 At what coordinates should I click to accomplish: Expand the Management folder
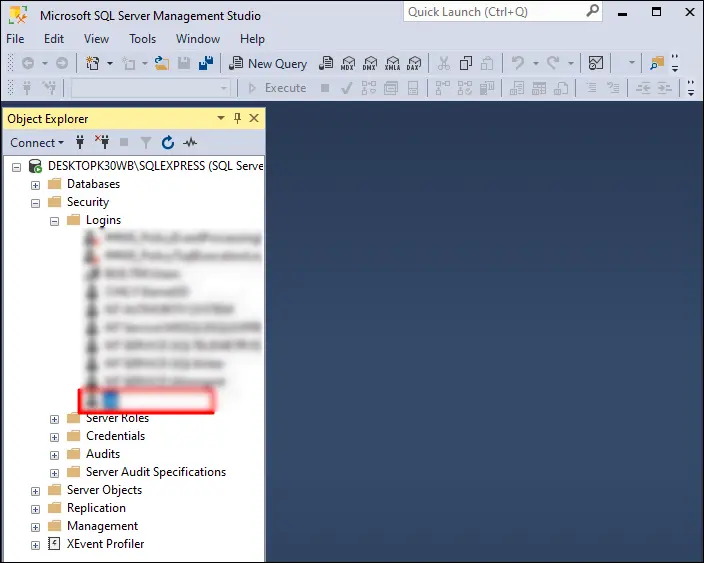pyautogui.click(x=35, y=527)
